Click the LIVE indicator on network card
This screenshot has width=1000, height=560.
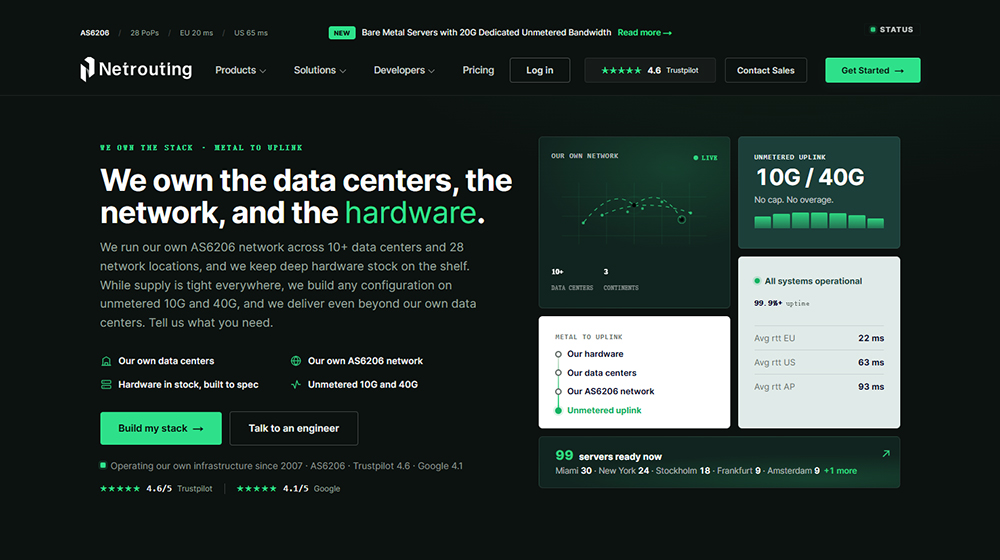tap(705, 158)
